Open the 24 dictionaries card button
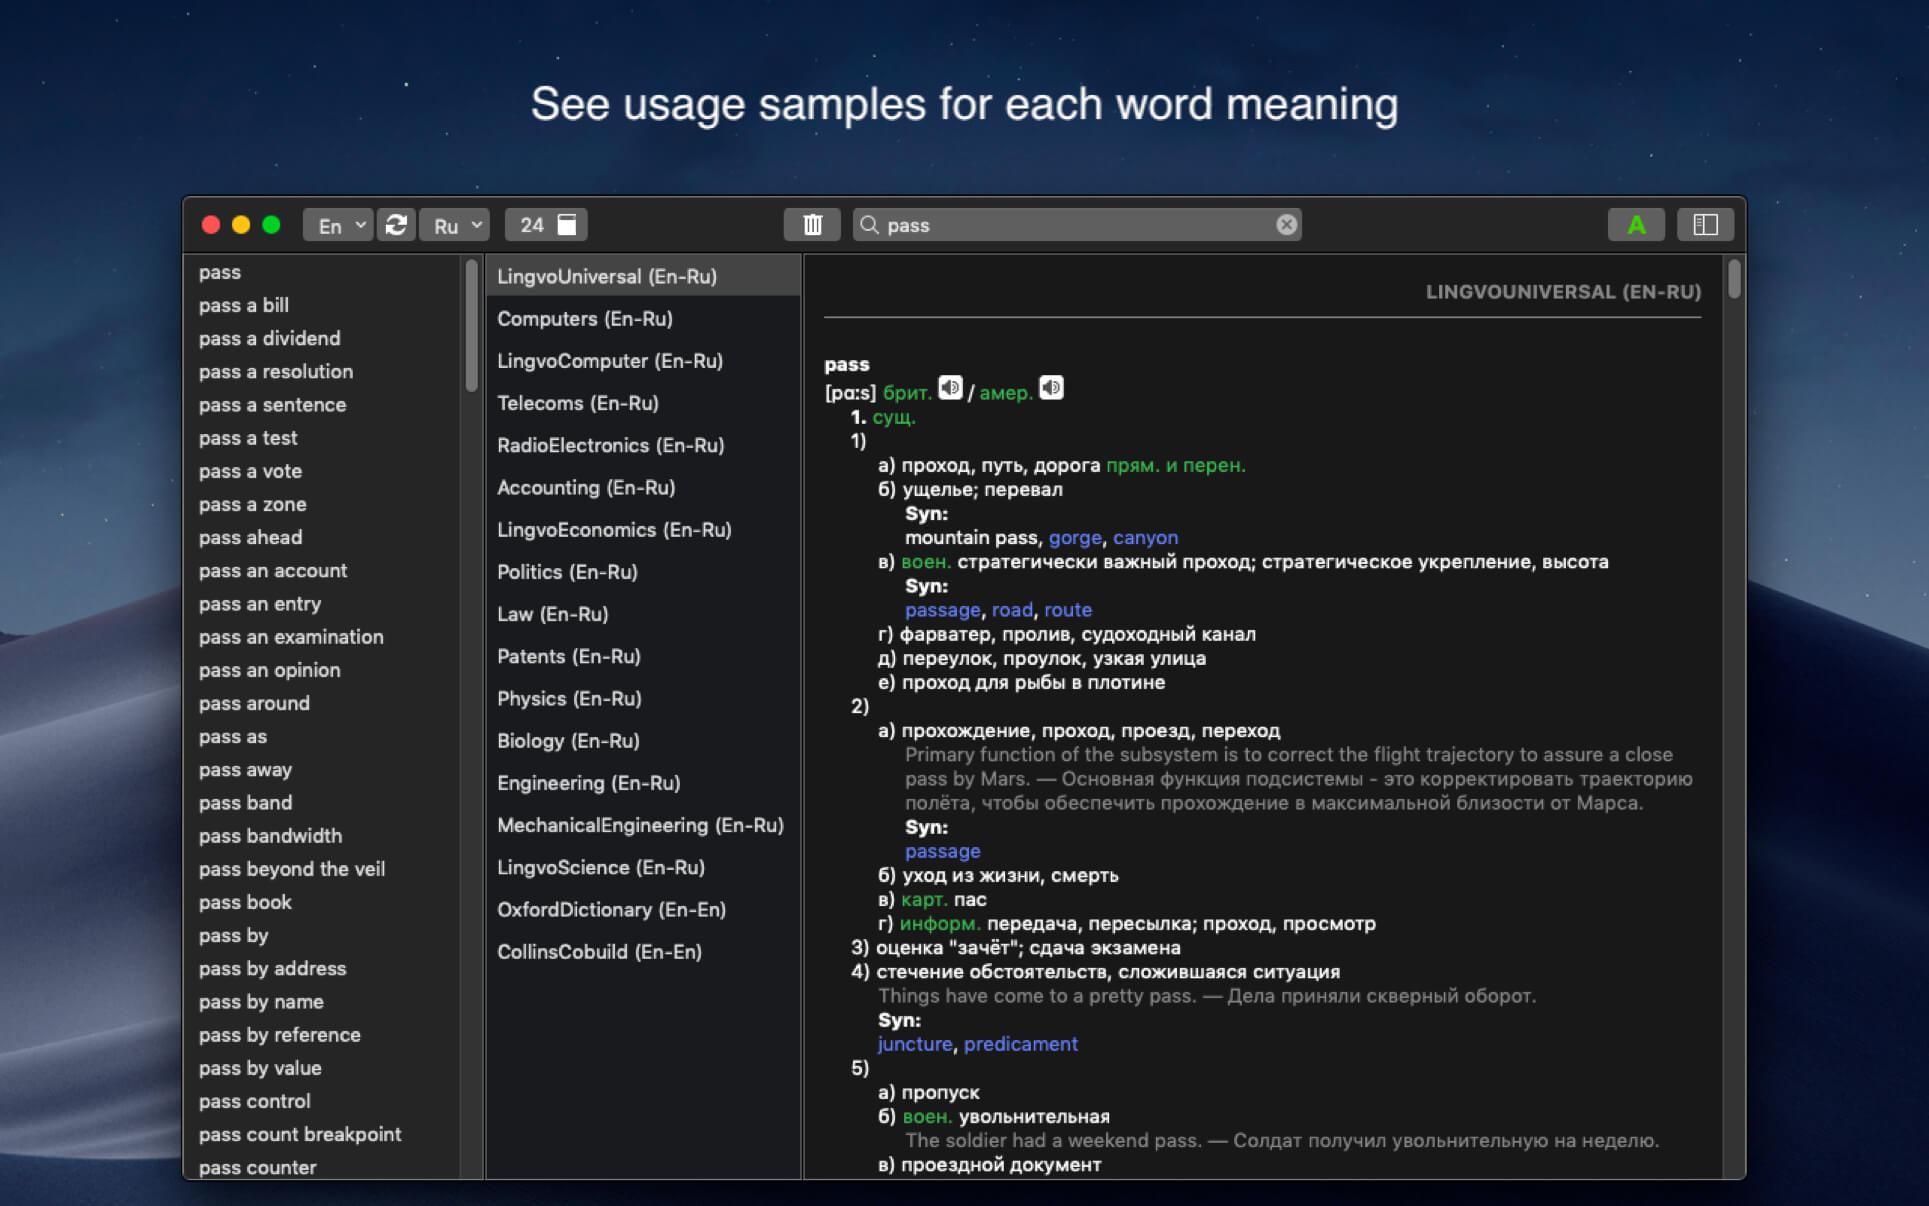Viewport: 1929px width, 1206px height. 546,225
